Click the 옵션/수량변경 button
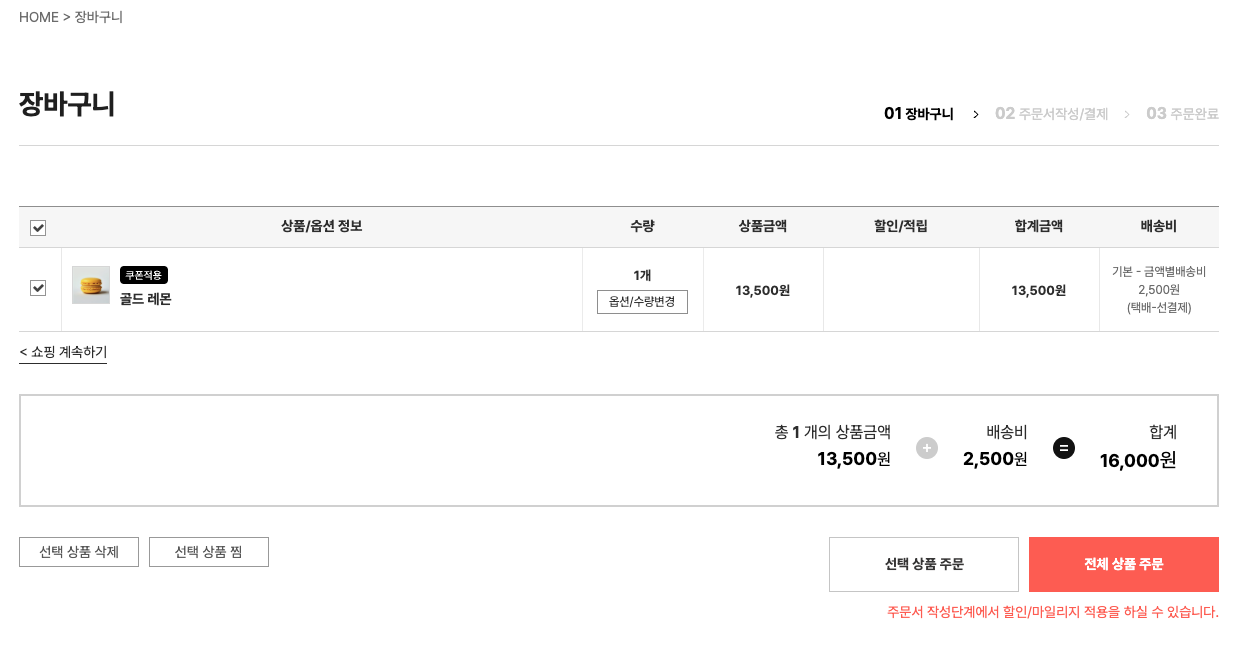1239x654 pixels. [642, 301]
